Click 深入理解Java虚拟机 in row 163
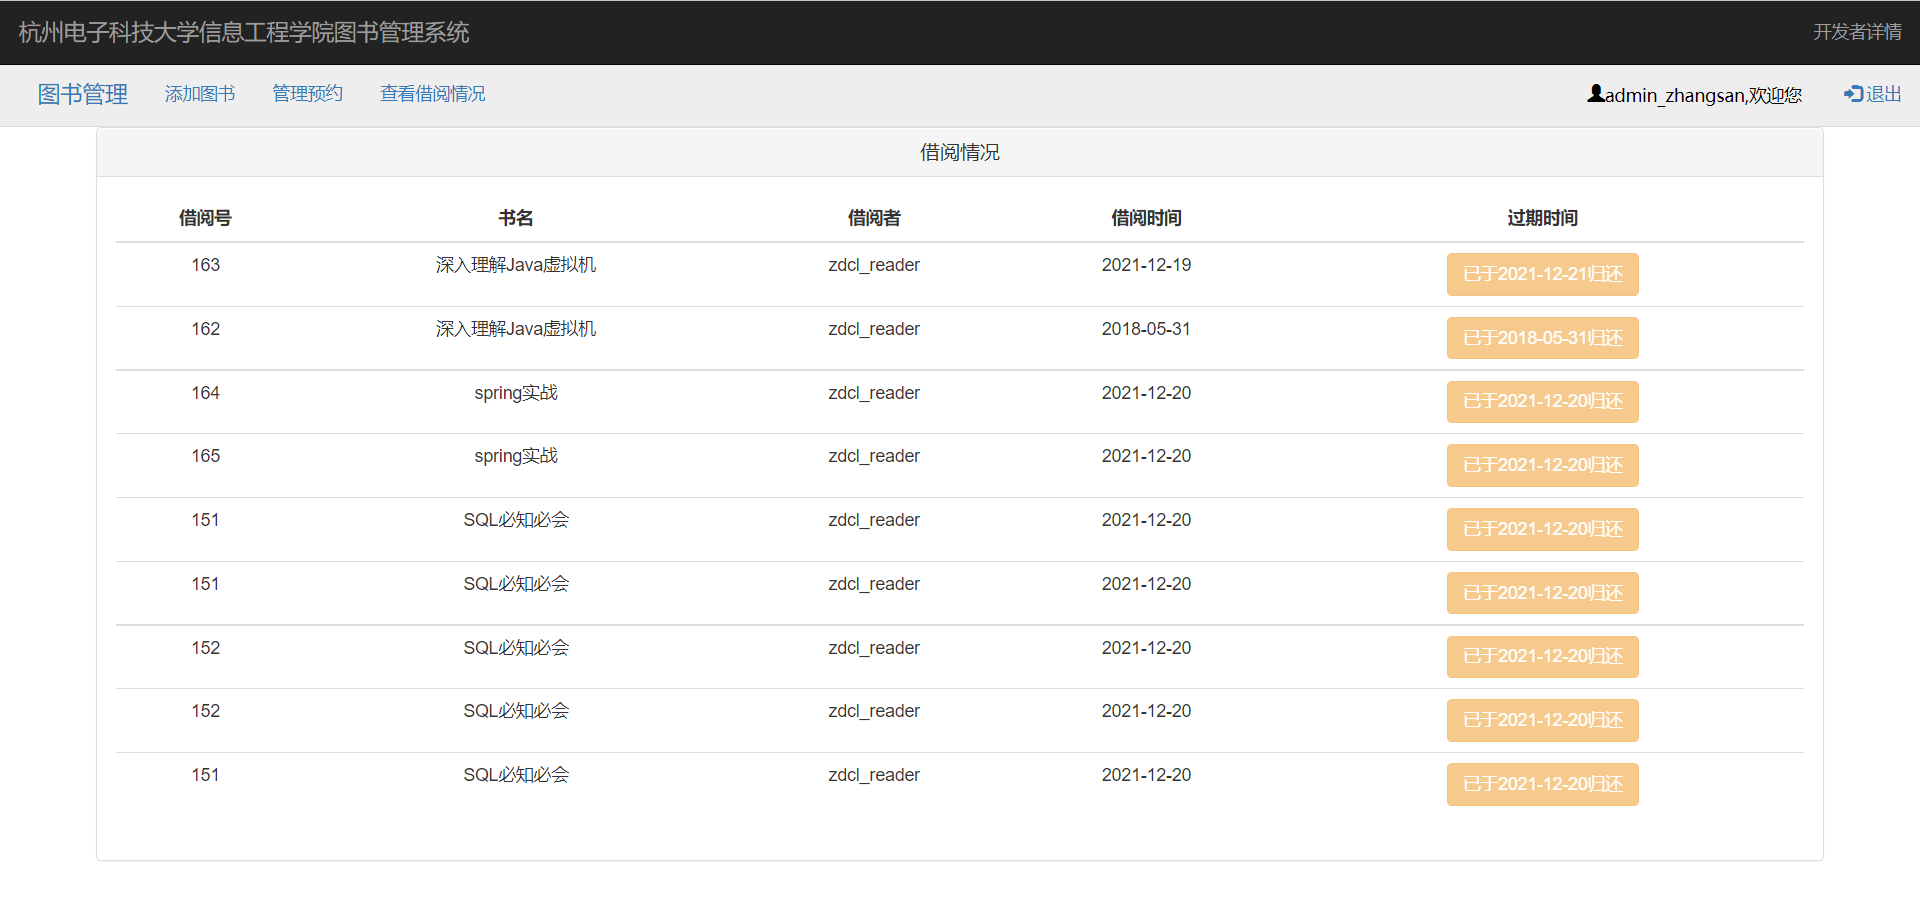The image size is (1920, 902). (516, 265)
